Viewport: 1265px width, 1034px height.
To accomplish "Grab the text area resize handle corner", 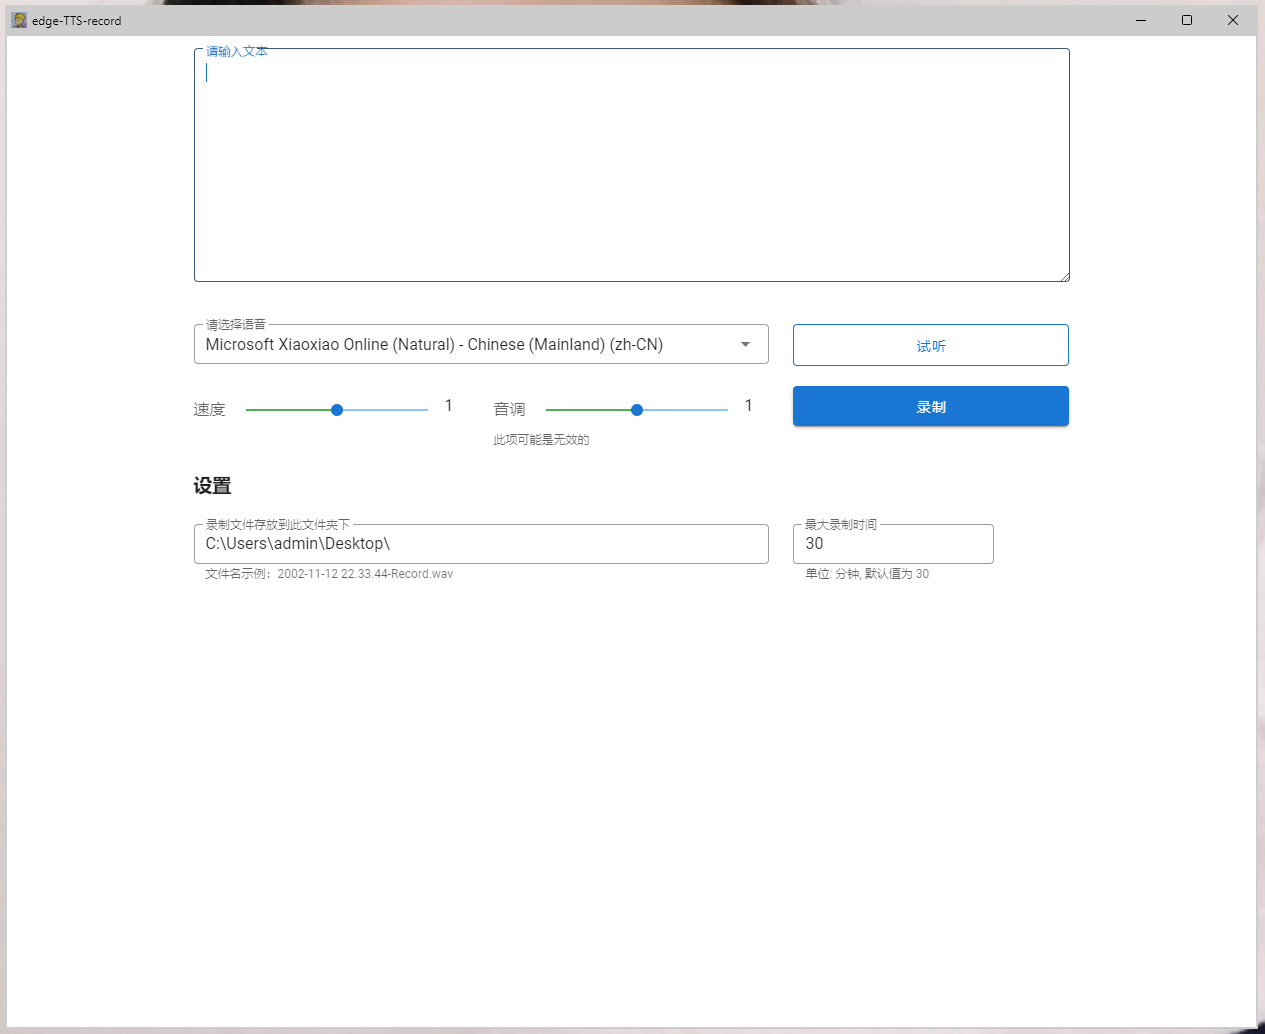I will click(x=1065, y=277).
